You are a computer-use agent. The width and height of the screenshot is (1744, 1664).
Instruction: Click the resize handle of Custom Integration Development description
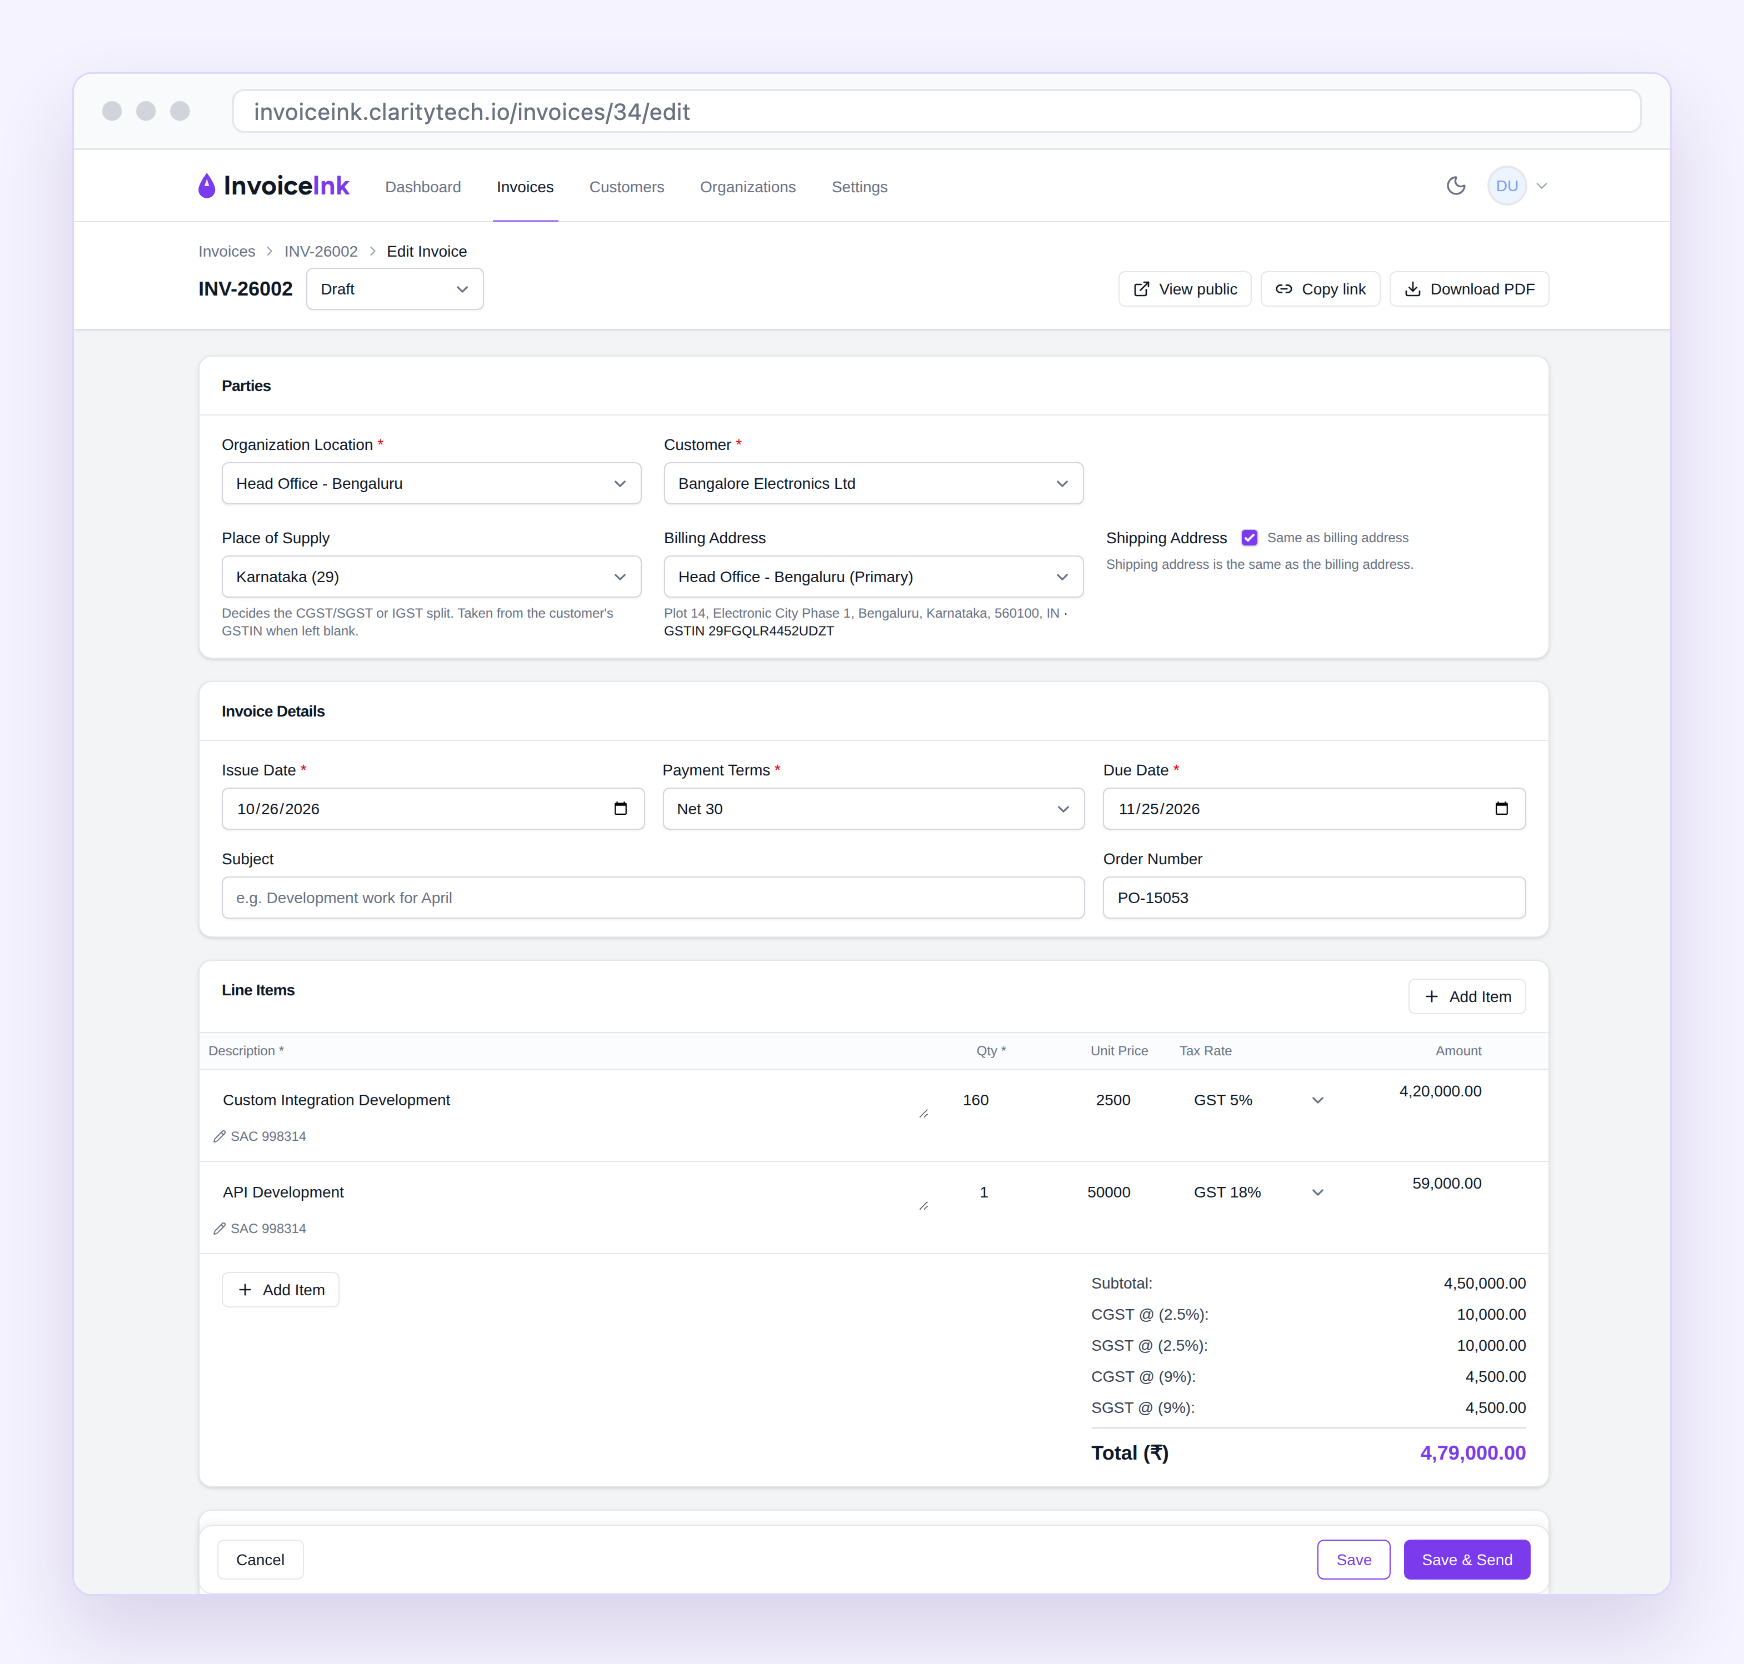pos(924,1114)
